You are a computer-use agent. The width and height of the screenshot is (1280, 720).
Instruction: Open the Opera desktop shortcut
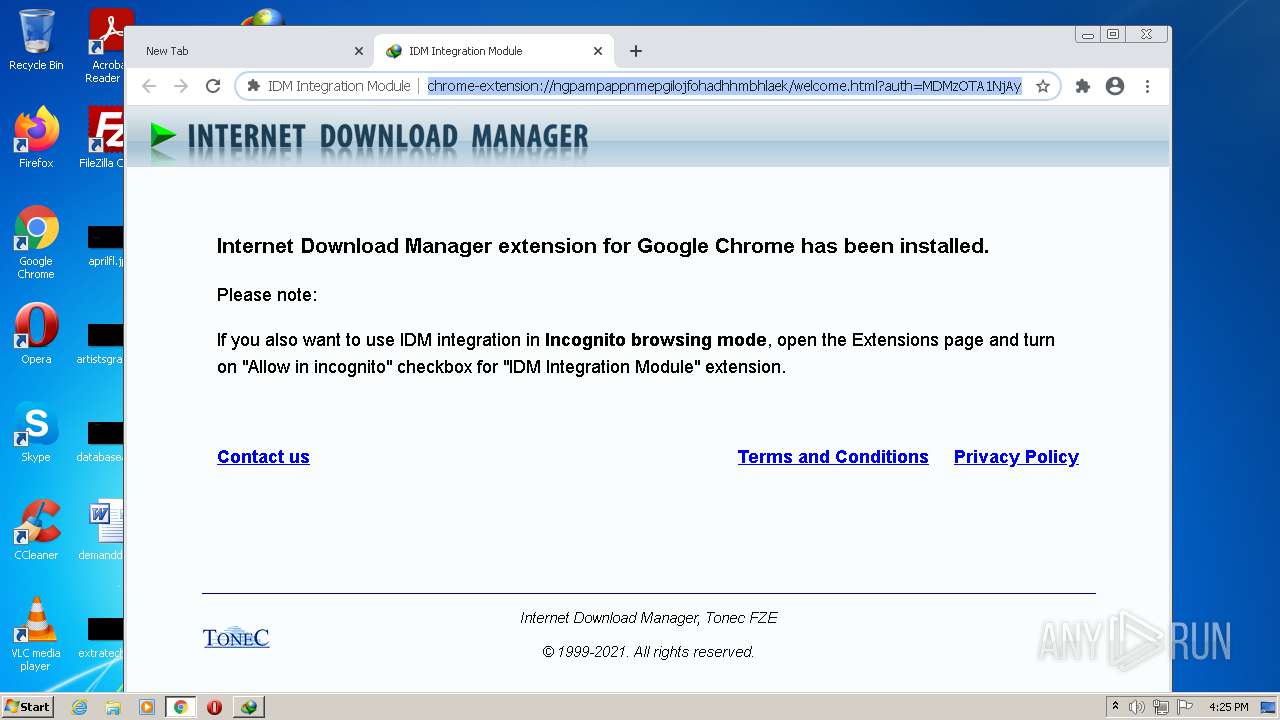[36, 333]
